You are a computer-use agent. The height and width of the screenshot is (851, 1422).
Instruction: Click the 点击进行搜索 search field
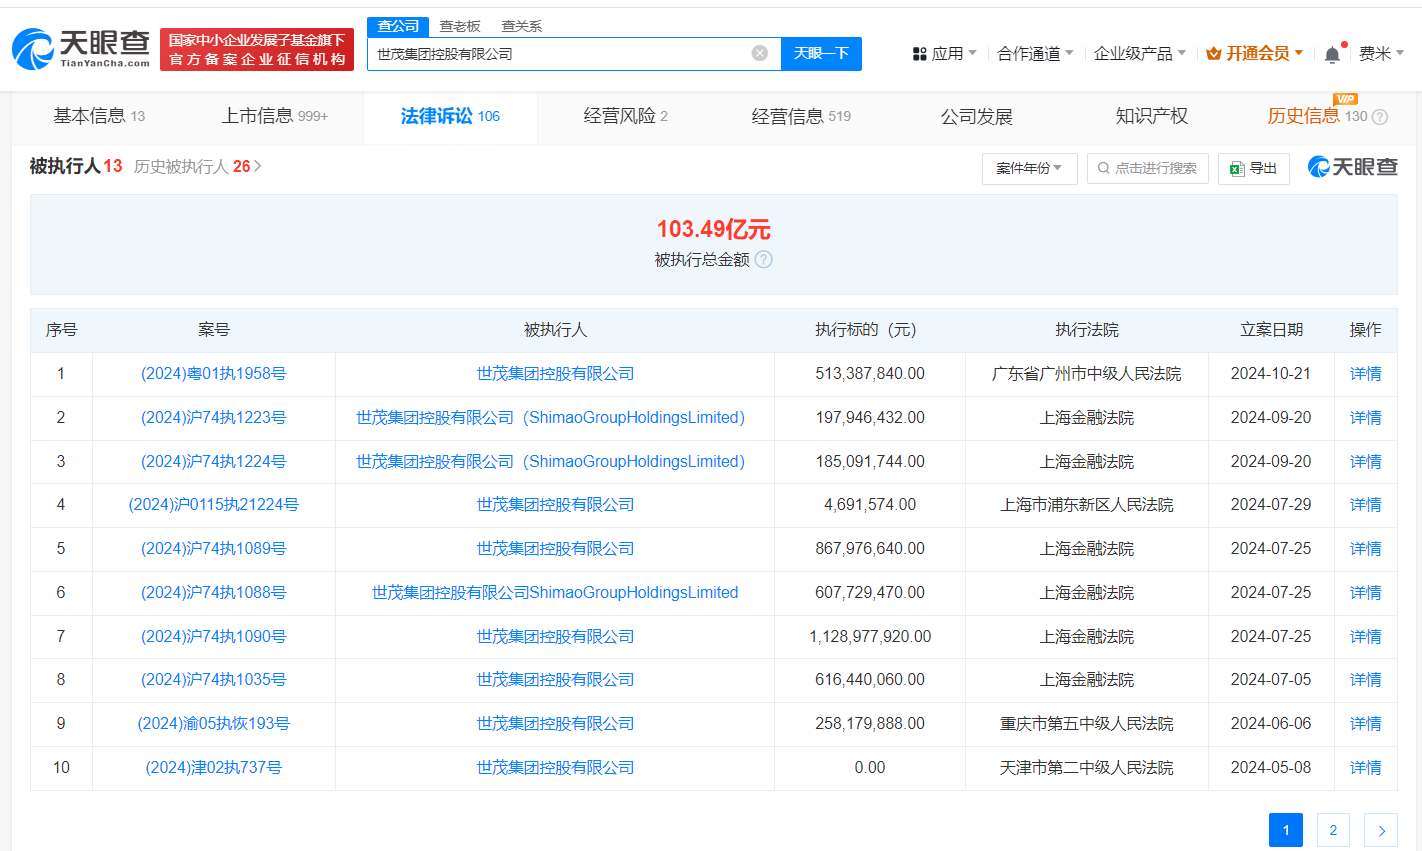1148,168
